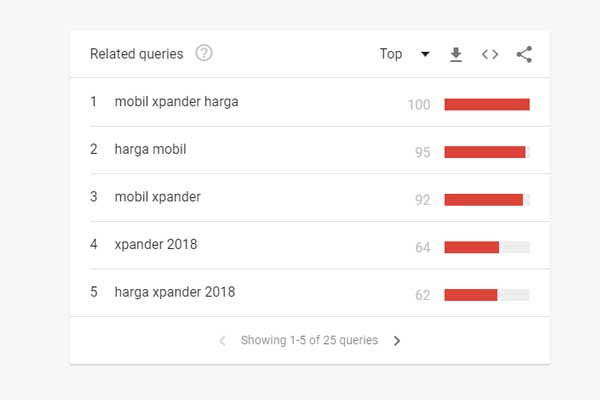Image resolution: width=600 pixels, height=400 pixels.
Task: Click the help question mark icon
Action: tap(204, 53)
